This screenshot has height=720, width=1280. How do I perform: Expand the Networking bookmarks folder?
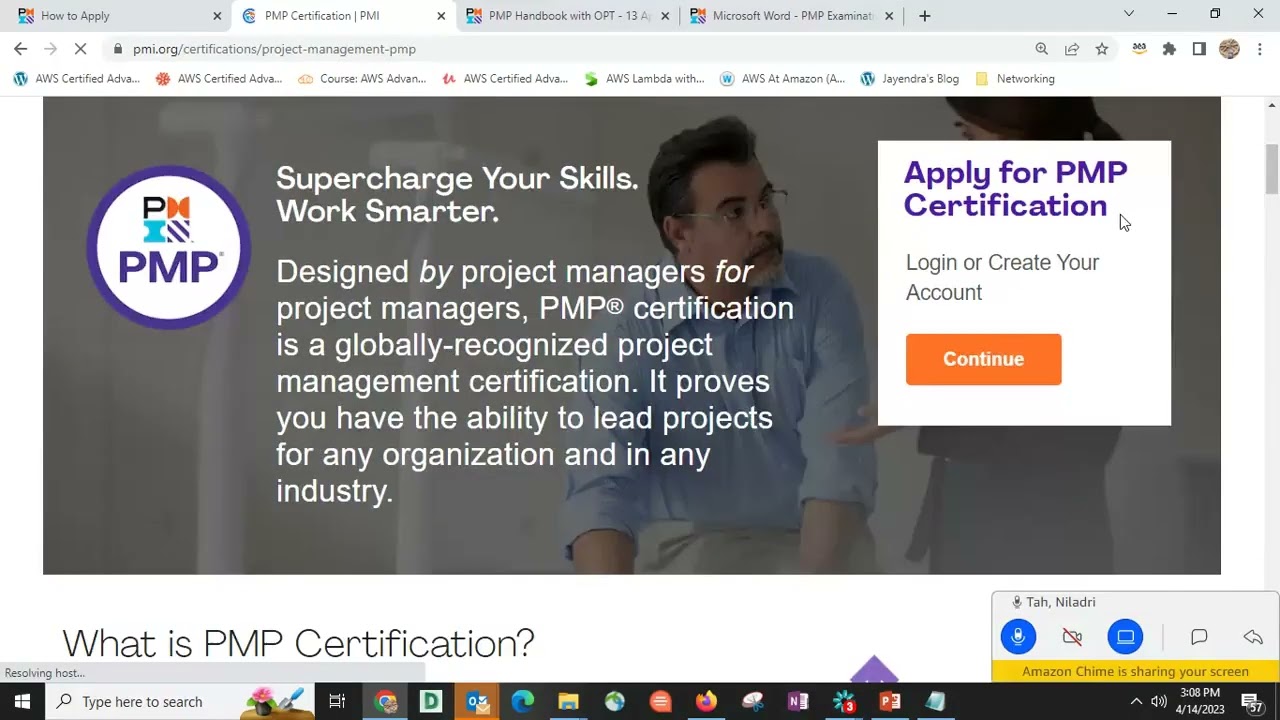point(1015,79)
